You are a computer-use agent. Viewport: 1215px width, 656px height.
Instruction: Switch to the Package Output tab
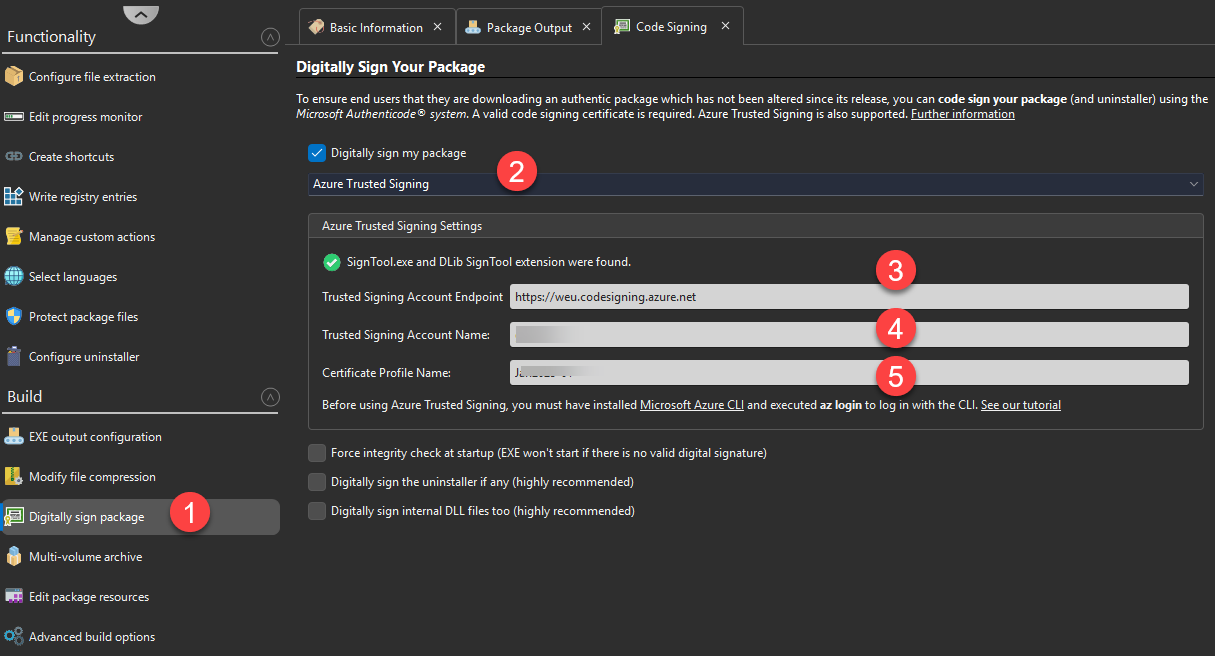528,27
